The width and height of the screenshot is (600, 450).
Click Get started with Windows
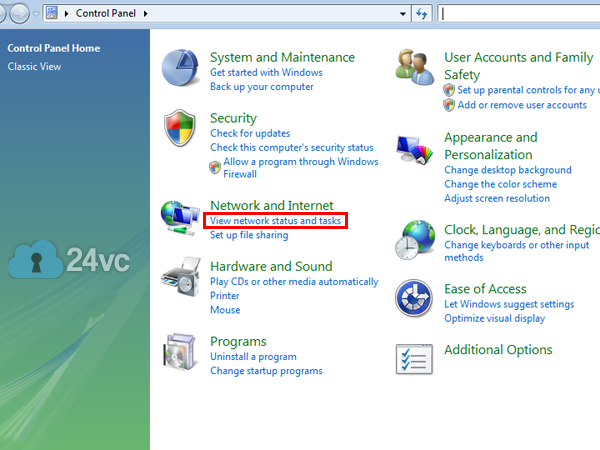[266, 72]
